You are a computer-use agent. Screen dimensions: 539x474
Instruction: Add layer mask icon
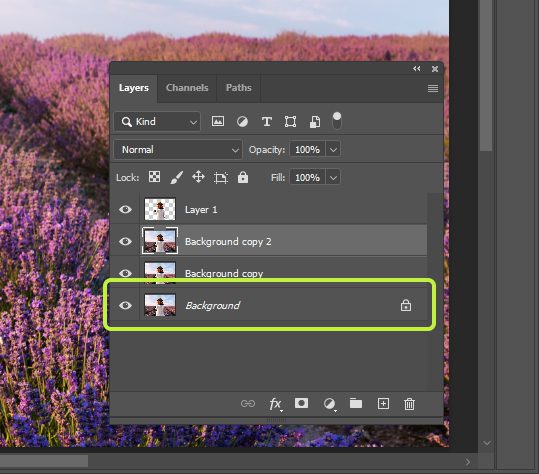(x=301, y=403)
